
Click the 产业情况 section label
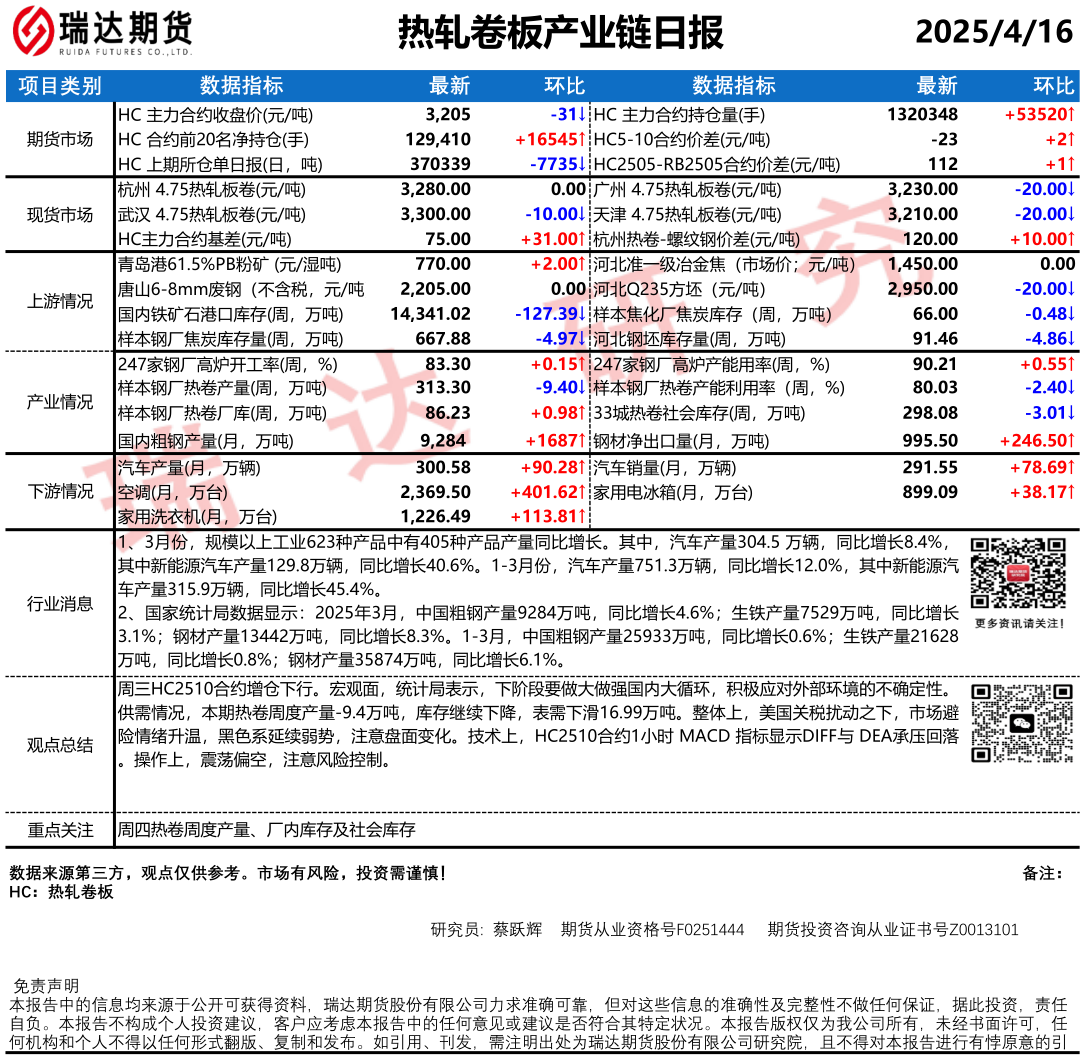coord(60,402)
